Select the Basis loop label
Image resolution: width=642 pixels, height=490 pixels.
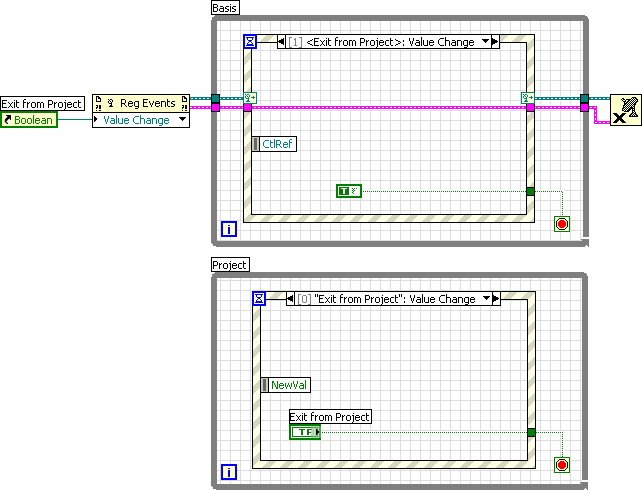click(225, 8)
